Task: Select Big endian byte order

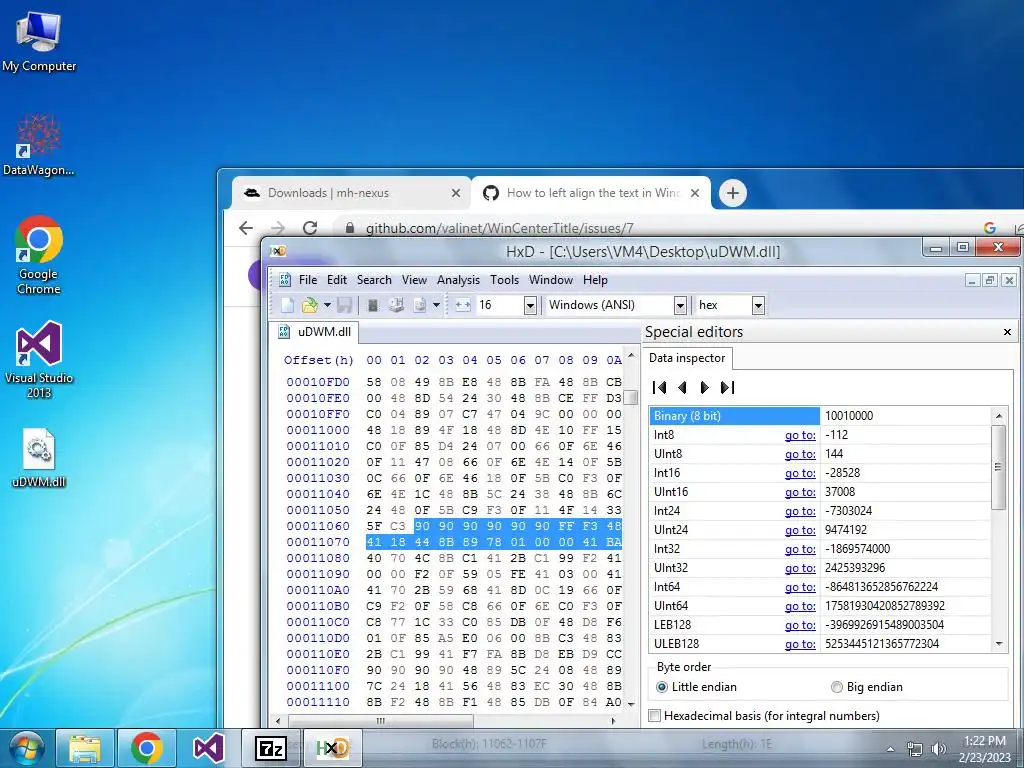Action: tap(867, 687)
